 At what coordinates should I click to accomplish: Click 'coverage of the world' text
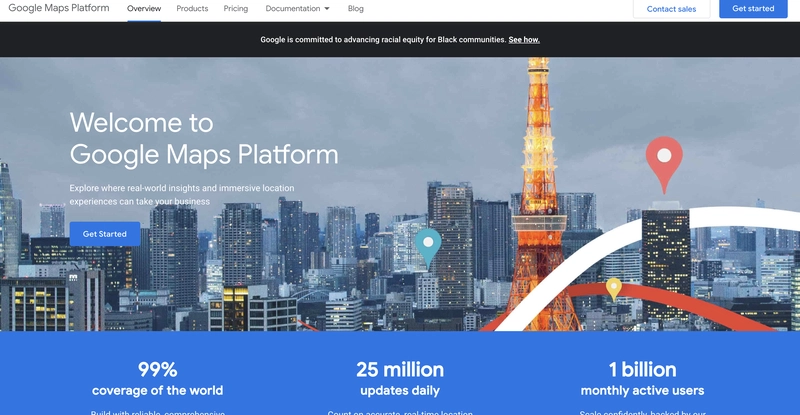click(157, 390)
